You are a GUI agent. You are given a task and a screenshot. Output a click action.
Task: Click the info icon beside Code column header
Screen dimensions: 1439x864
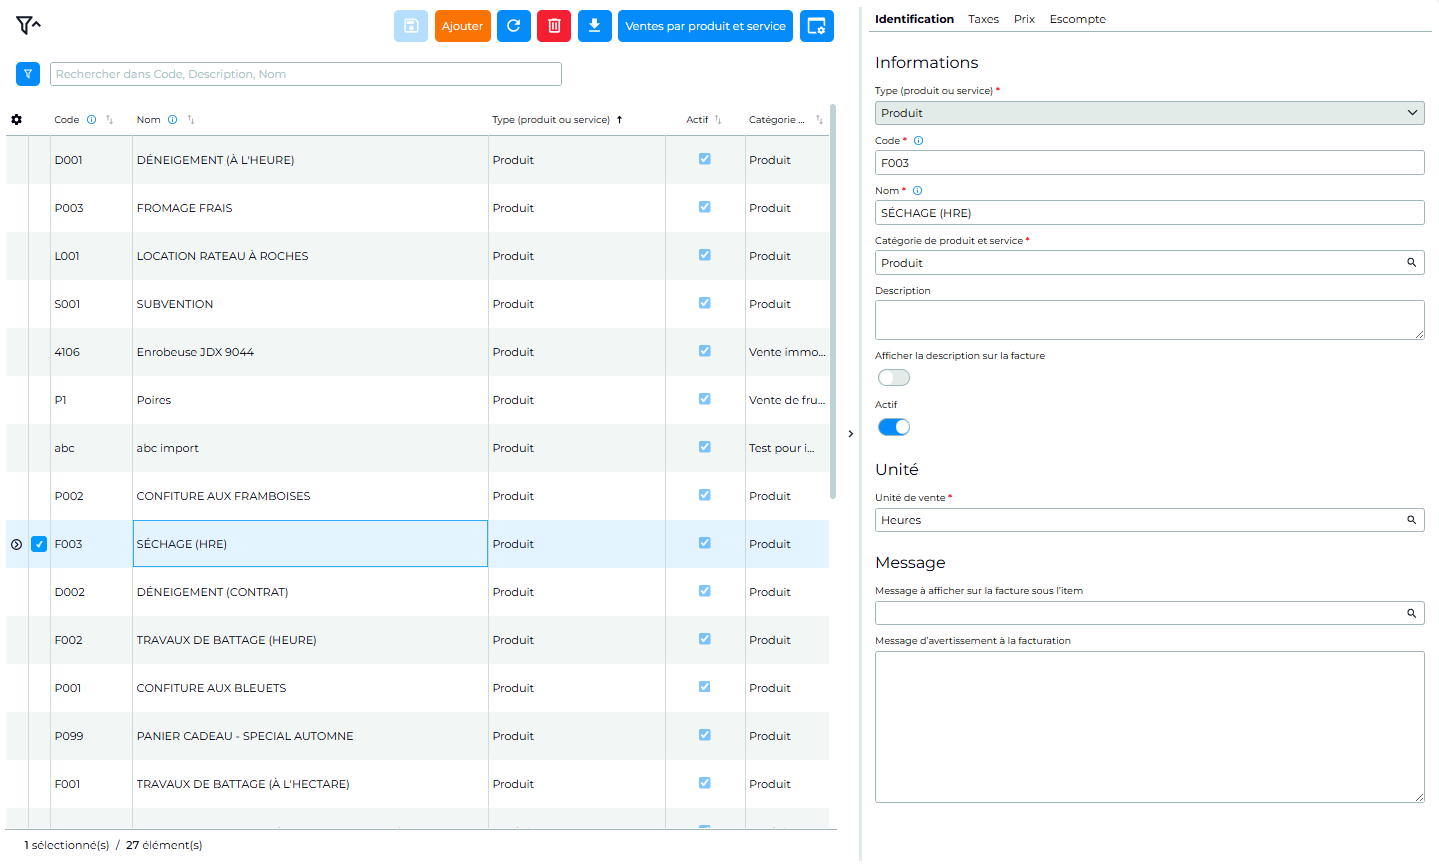(92, 120)
